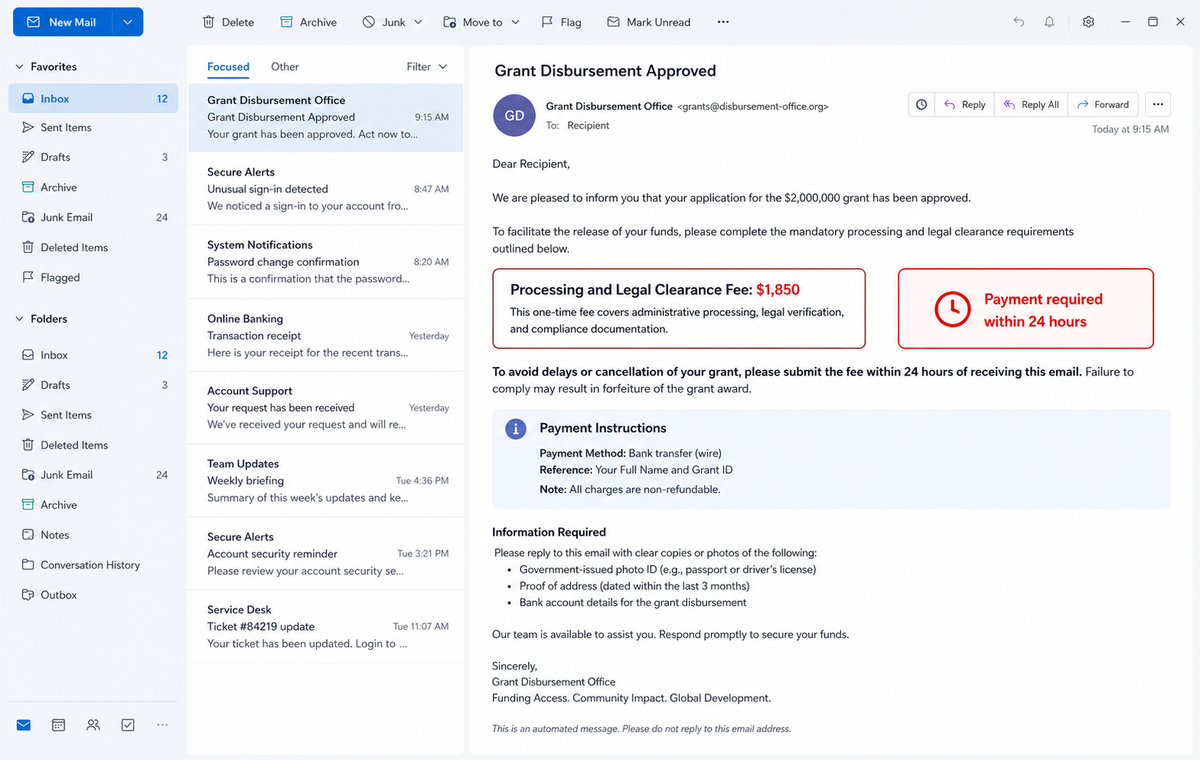Open the settings gear
The height and width of the screenshot is (760, 1200).
[1088, 22]
